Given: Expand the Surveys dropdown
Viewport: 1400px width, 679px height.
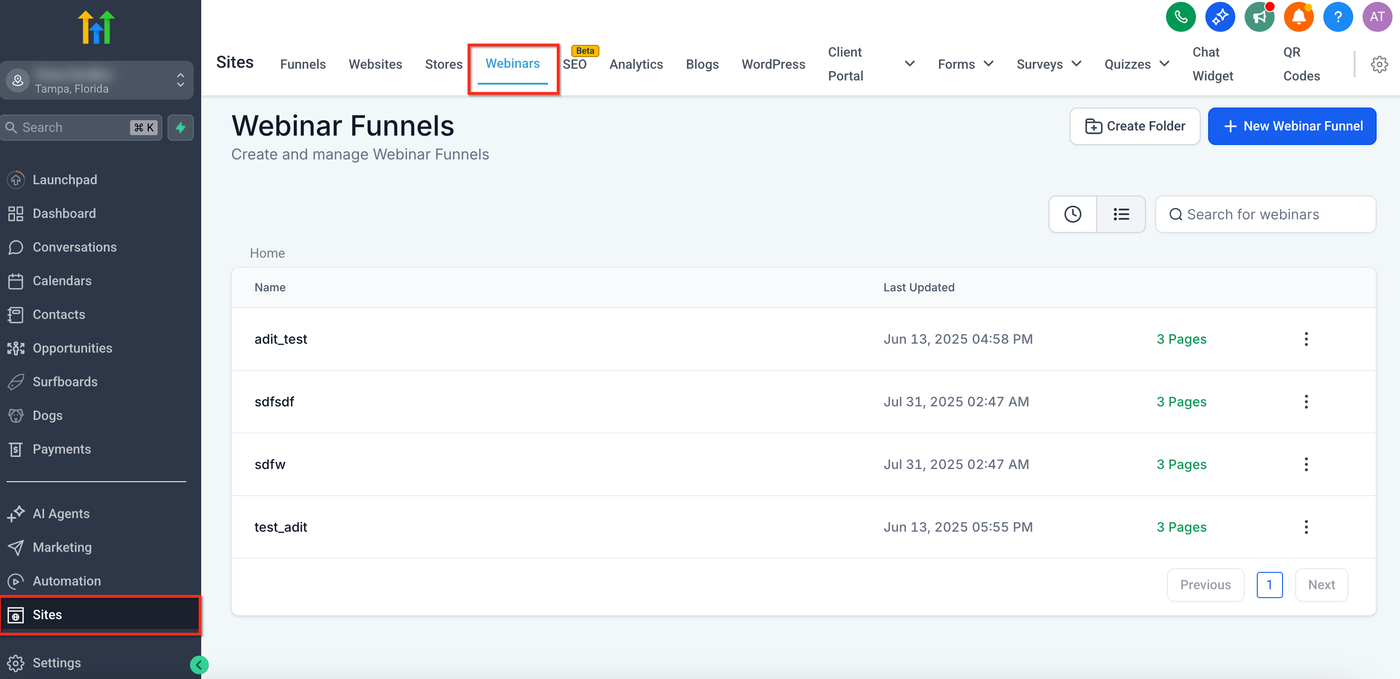Looking at the screenshot, I should coord(1048,64).
